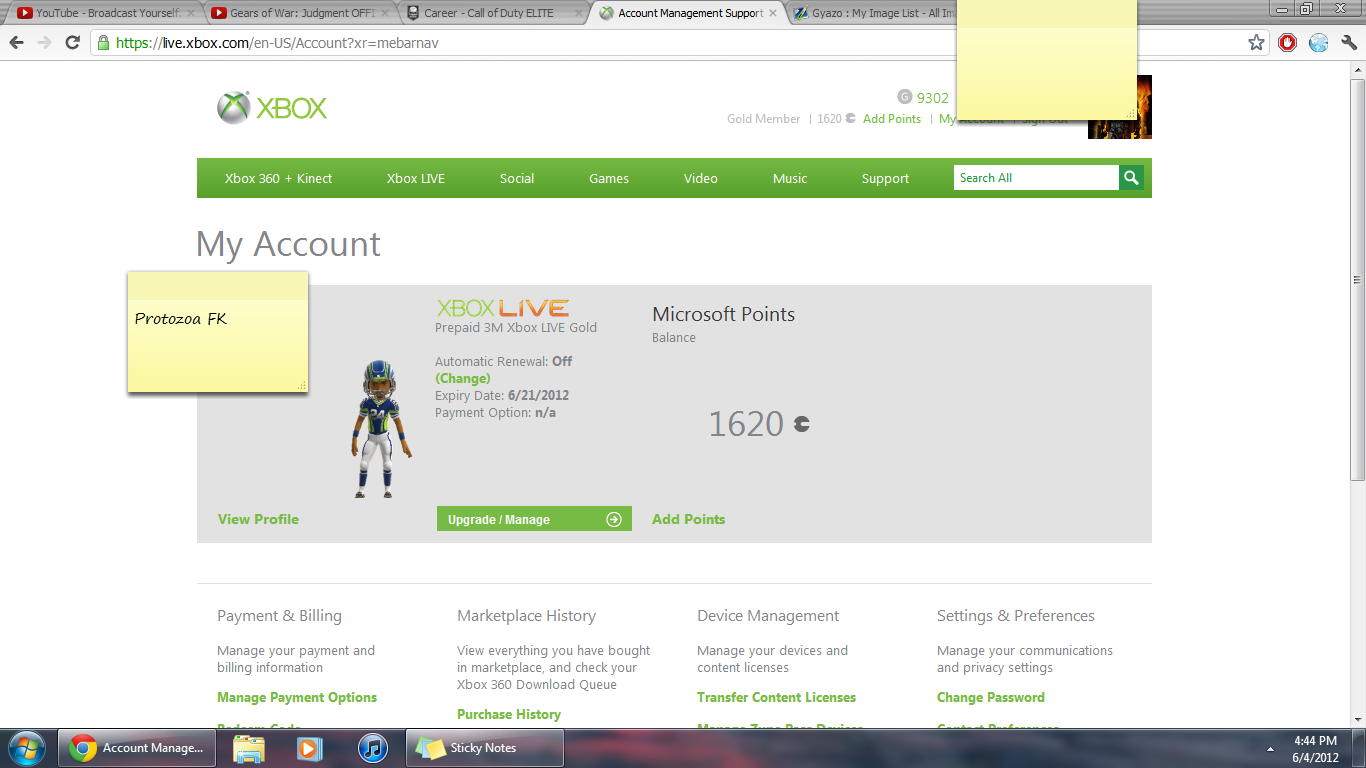Bookmark this page with the star icon

pyautogui.click(x=1257, y=43)
